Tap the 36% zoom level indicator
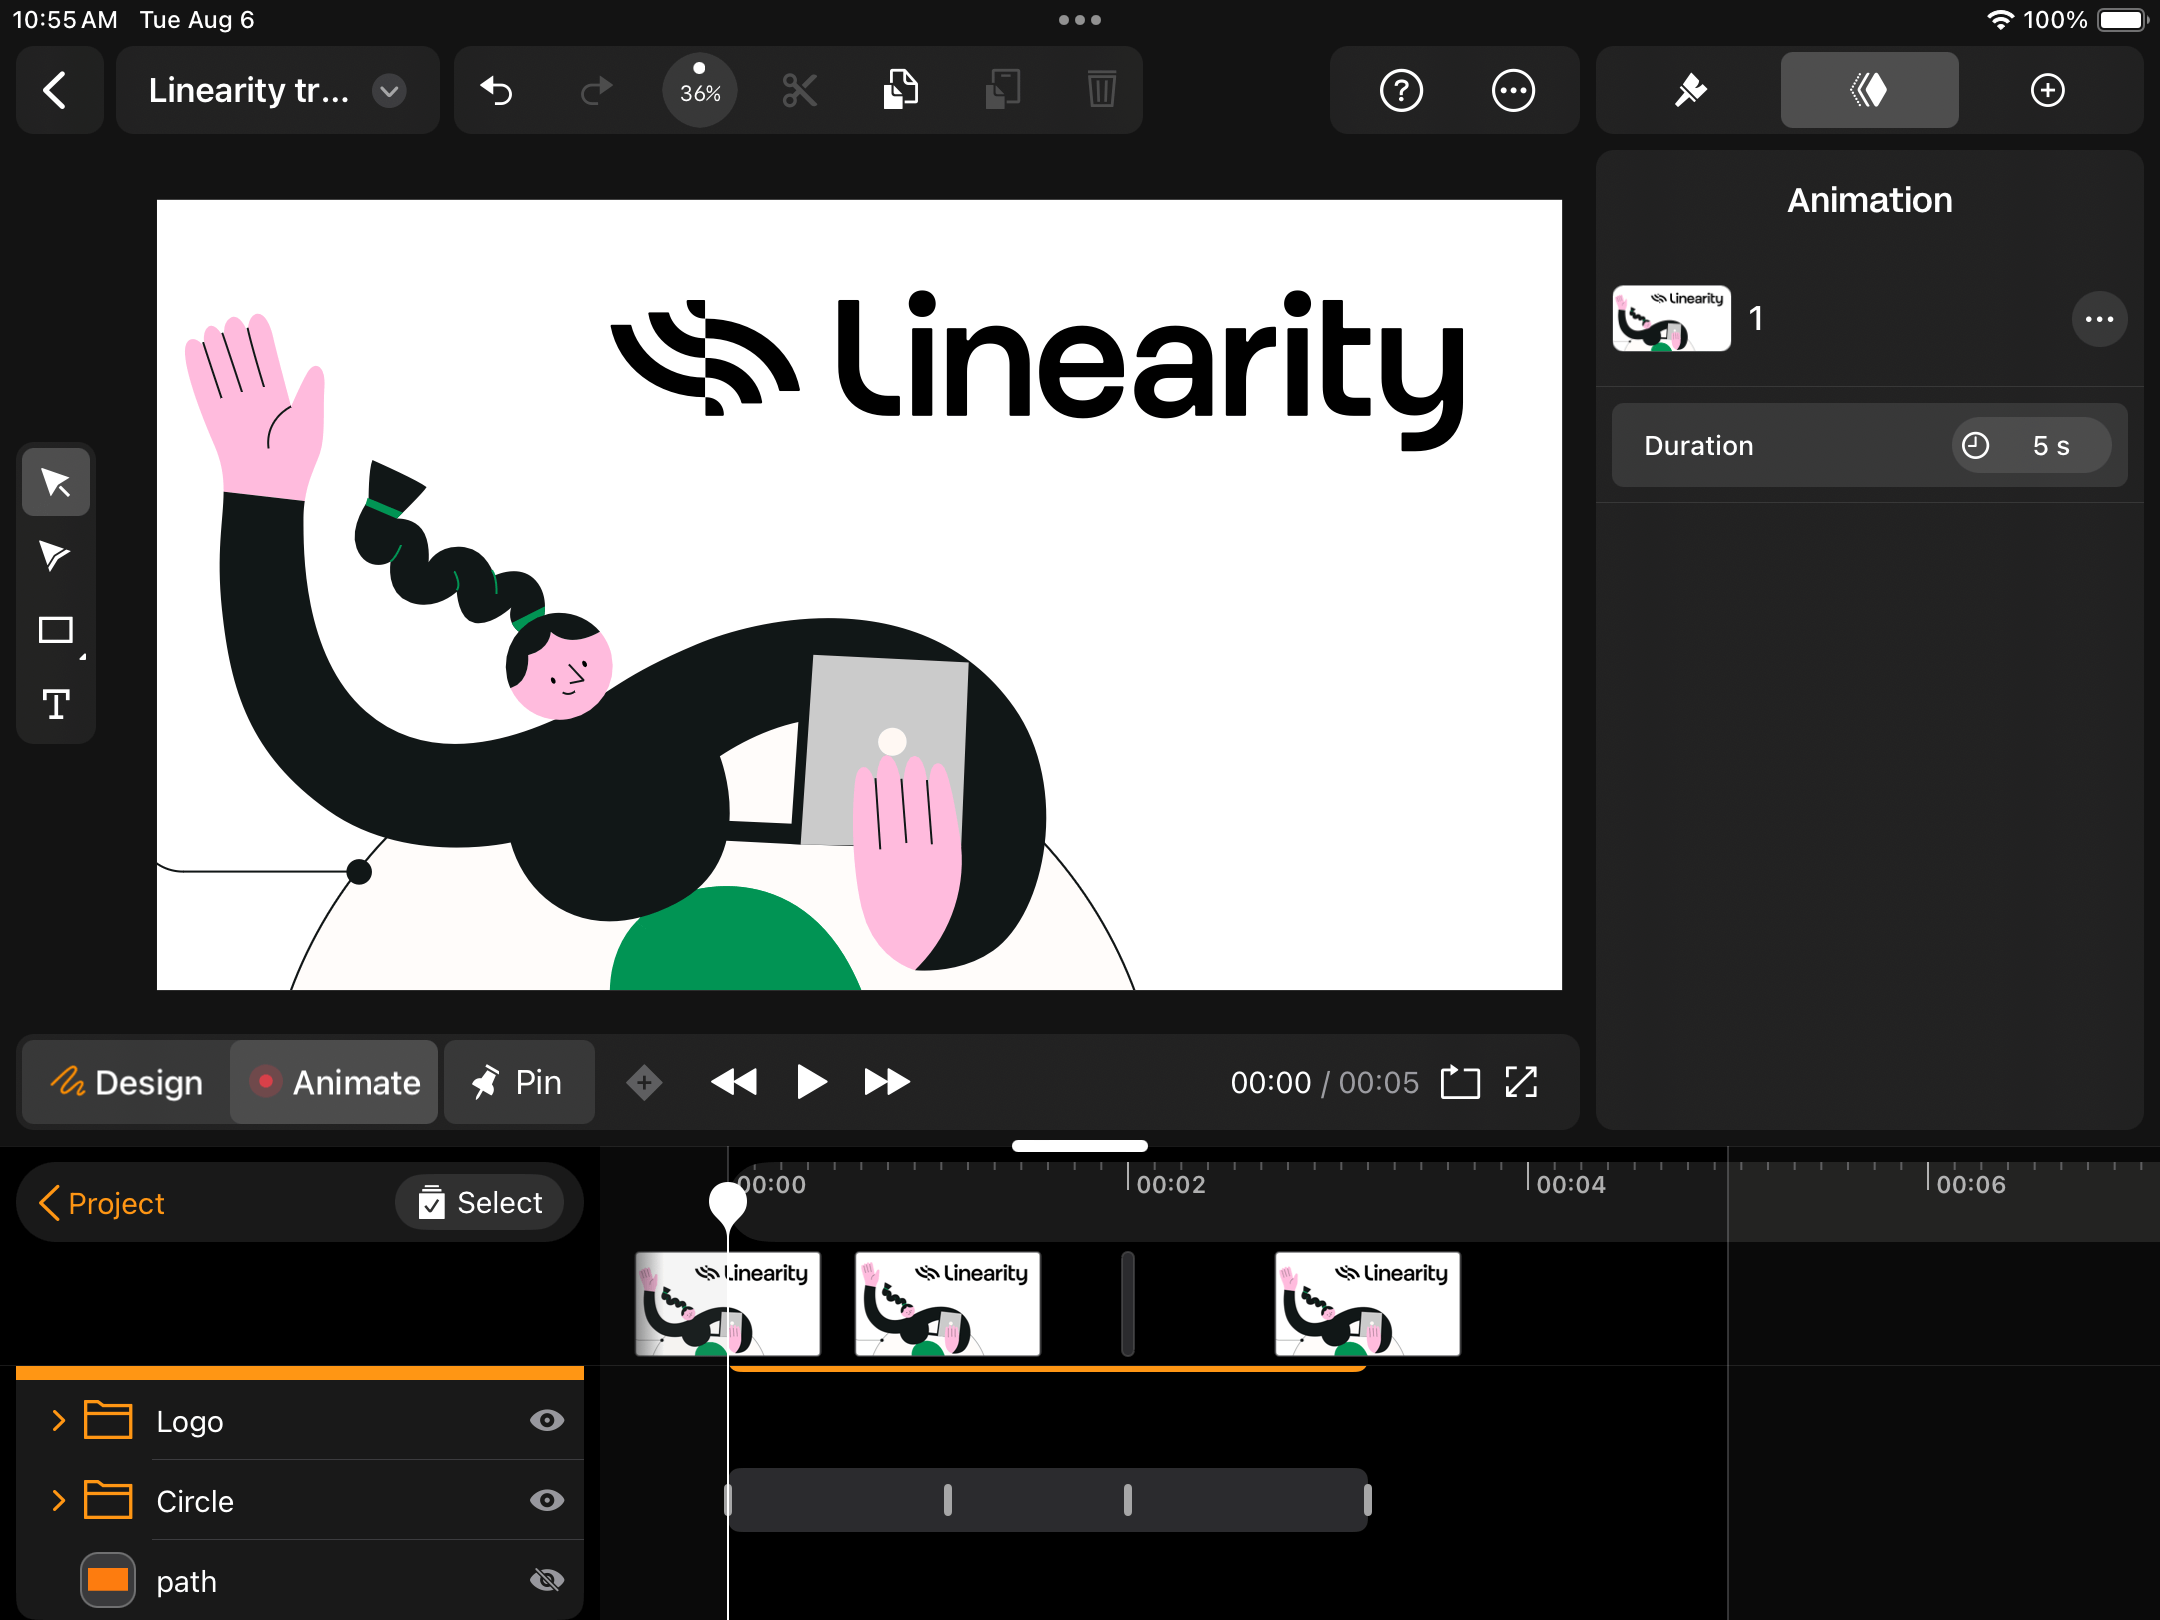The image size is (2160, 1620). click(x=700, y=90)
